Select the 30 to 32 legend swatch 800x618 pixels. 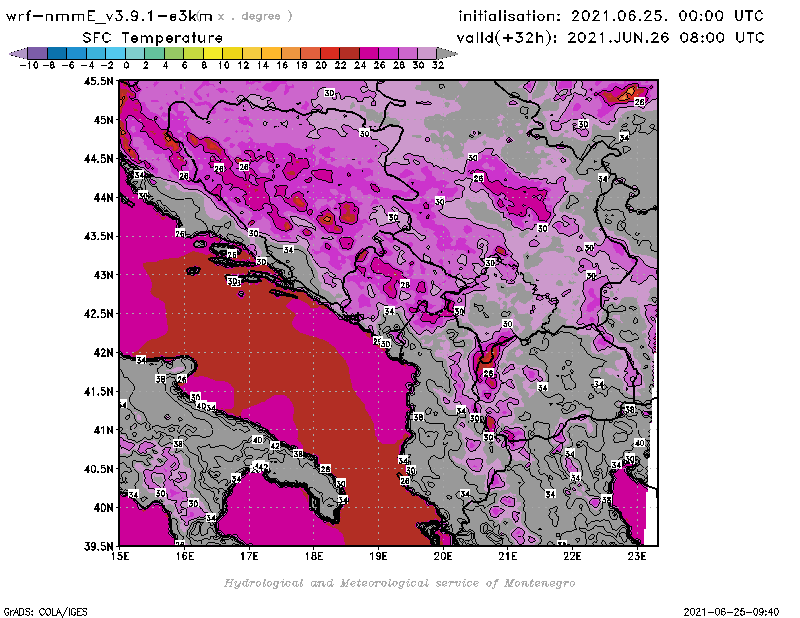pos(427,53)
